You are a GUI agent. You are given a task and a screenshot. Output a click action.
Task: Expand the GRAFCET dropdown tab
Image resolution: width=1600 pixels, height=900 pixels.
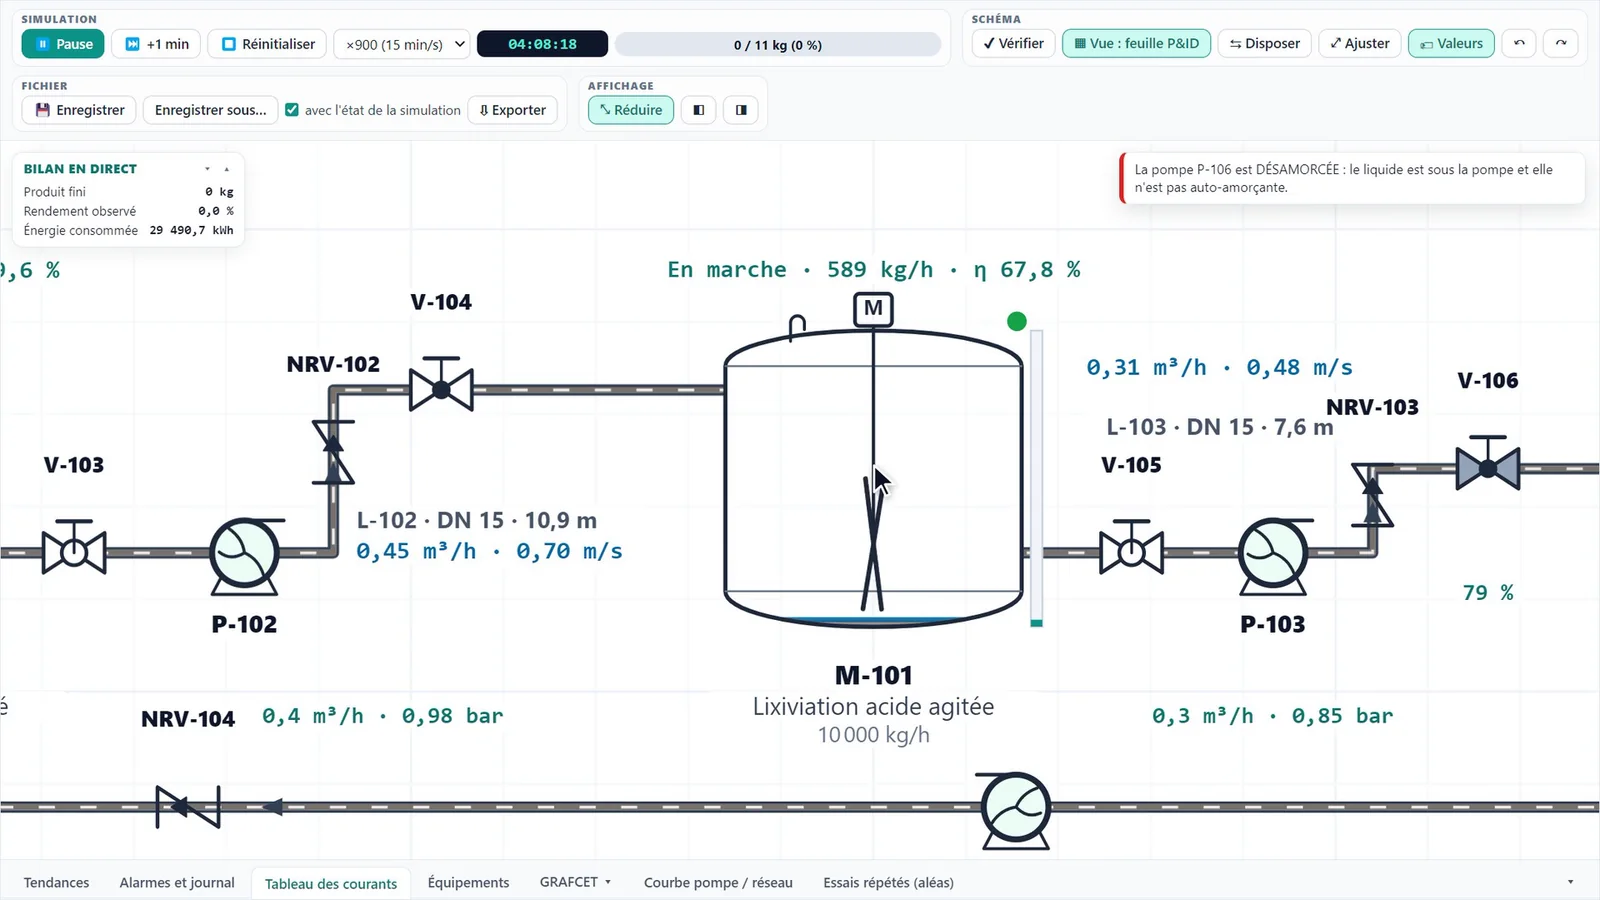point(575,882)
